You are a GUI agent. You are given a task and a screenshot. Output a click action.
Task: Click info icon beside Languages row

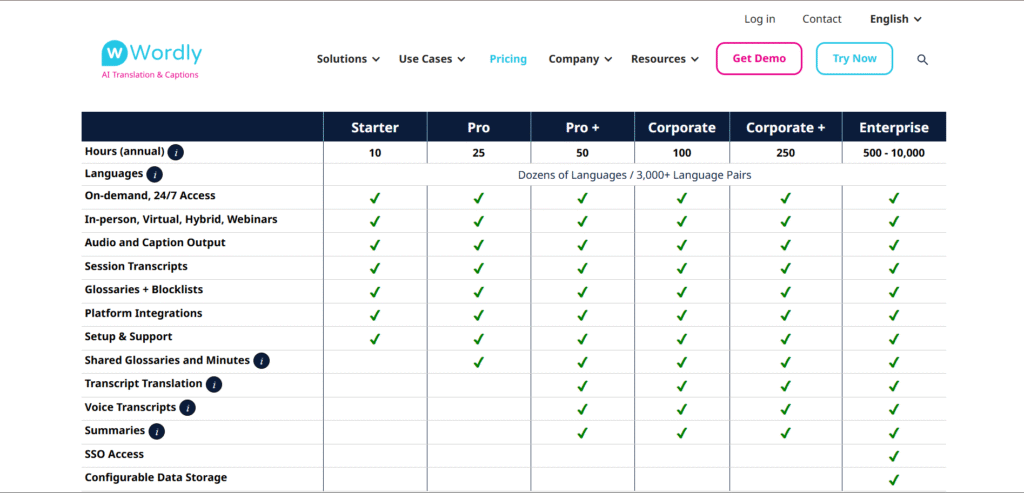coord(155,175)
